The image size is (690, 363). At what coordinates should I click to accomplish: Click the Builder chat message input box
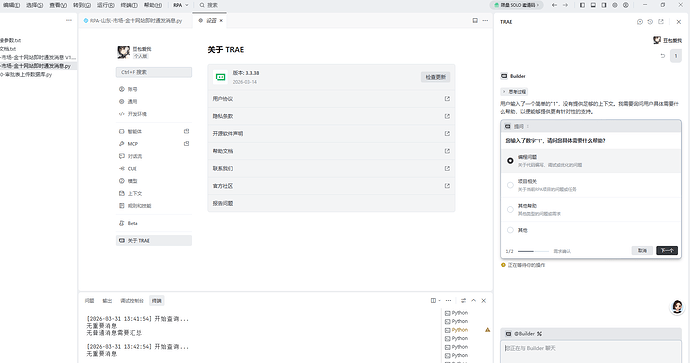pos(591,352)
